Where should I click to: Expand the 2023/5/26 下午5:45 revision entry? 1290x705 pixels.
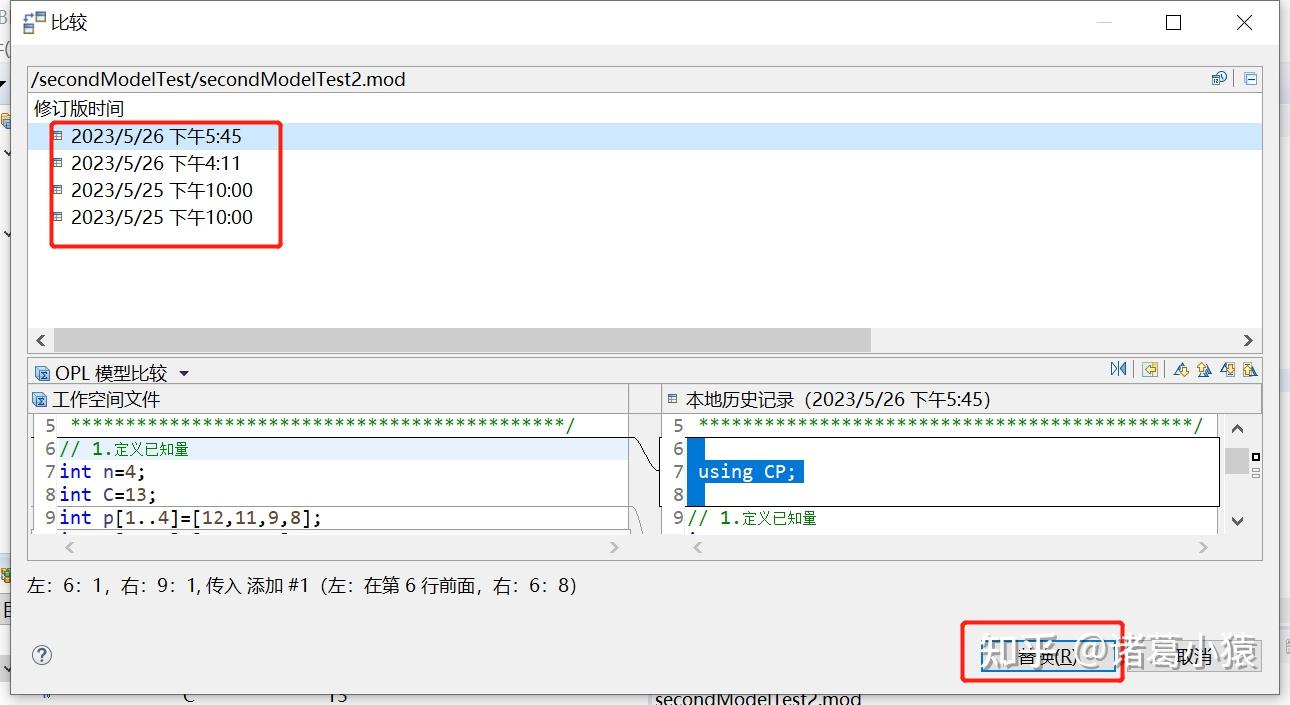[59, 136]
